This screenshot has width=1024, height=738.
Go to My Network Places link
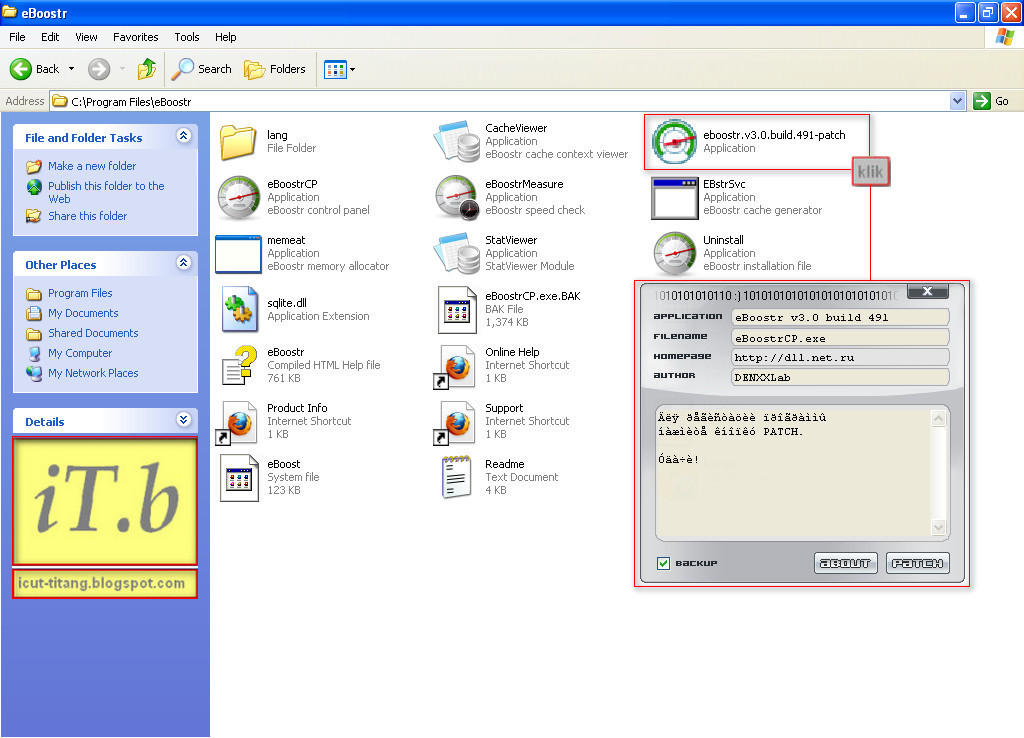pyautogui.click(x=93, y=373)
